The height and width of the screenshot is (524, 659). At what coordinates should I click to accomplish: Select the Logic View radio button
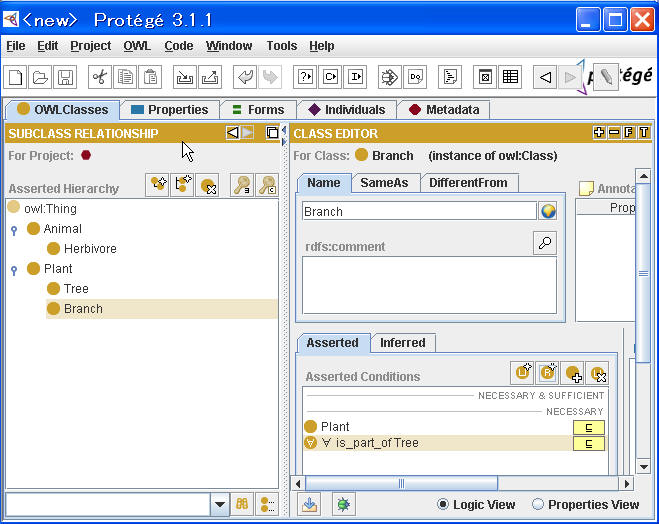click(444, 504)
